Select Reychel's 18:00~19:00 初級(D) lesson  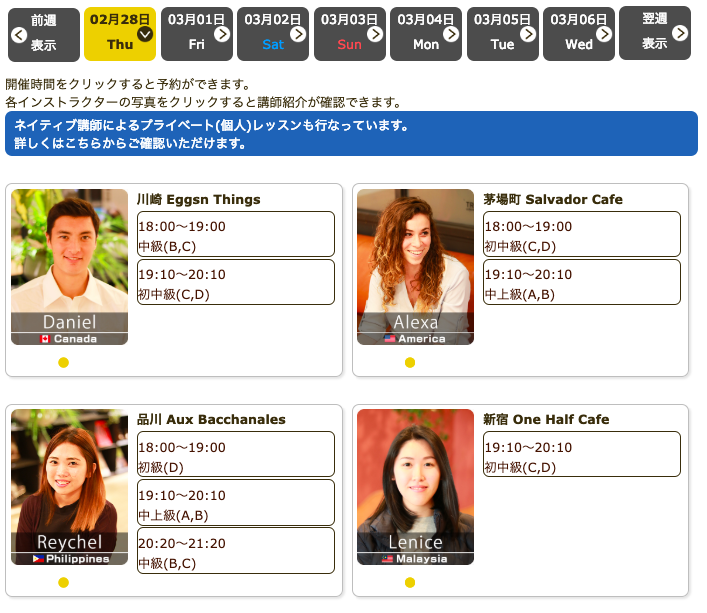pos(235,455)
